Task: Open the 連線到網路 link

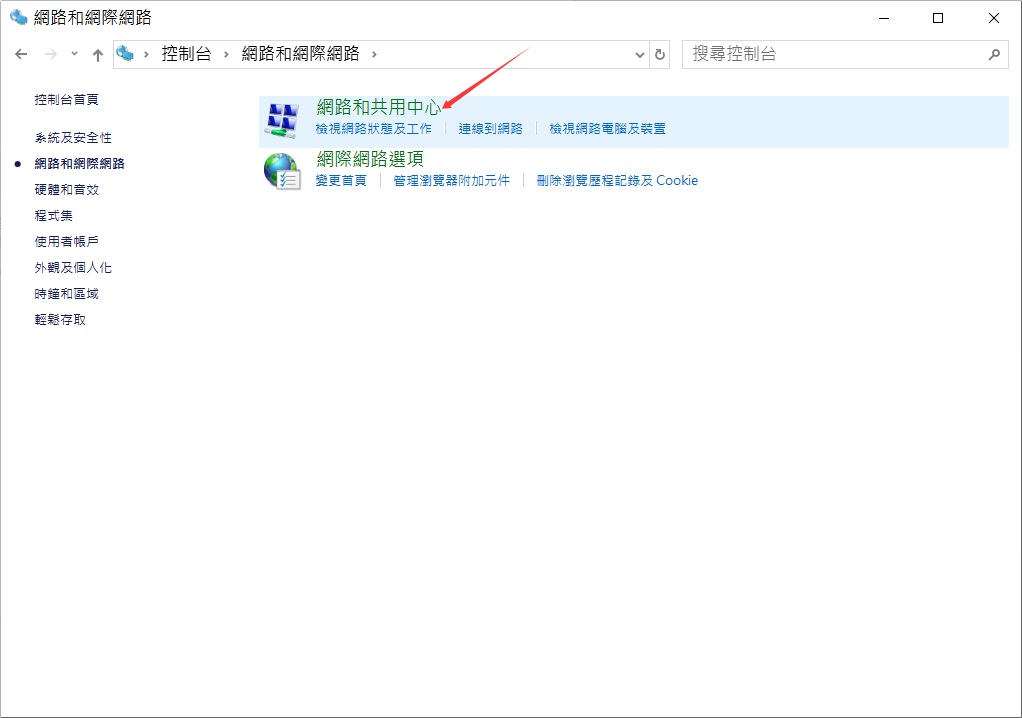Action: click(x=491, y=129)
